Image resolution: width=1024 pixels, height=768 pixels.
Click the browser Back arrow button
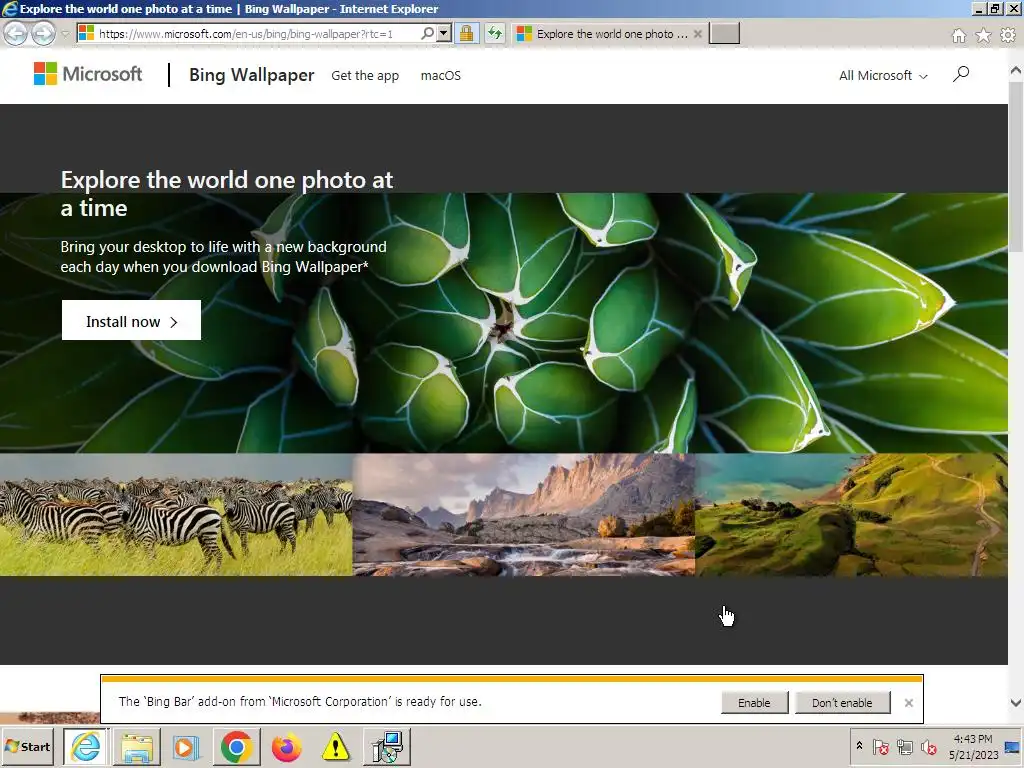tap(16, 33)
